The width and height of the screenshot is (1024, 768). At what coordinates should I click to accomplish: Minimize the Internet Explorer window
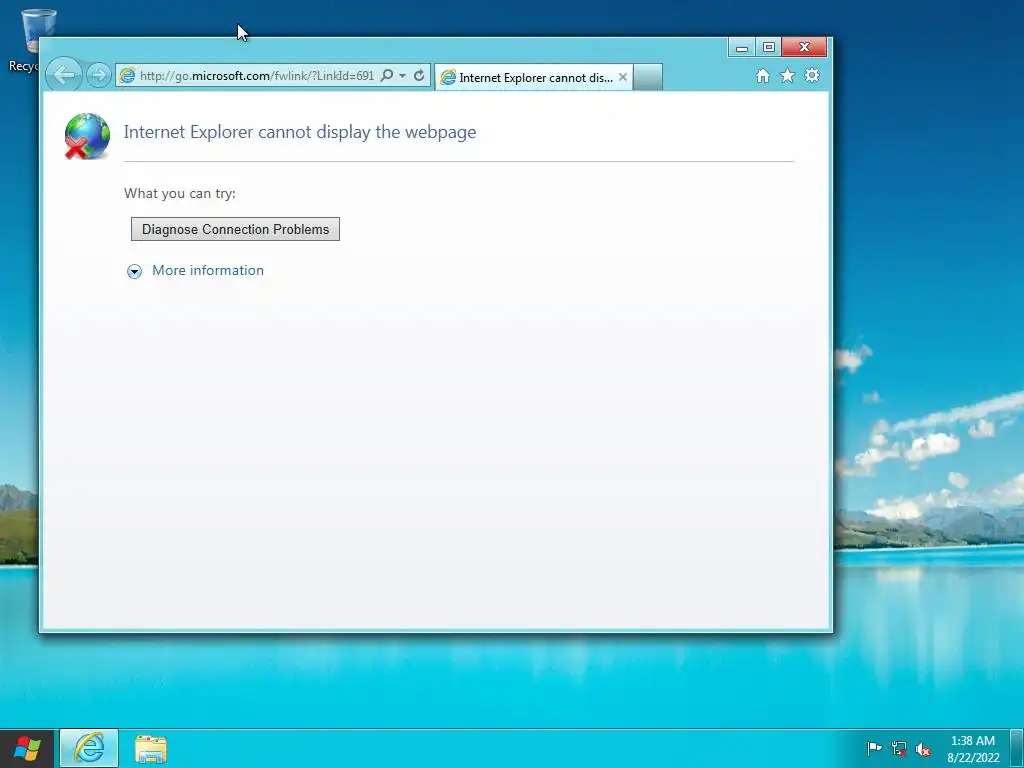coord(742,47)
